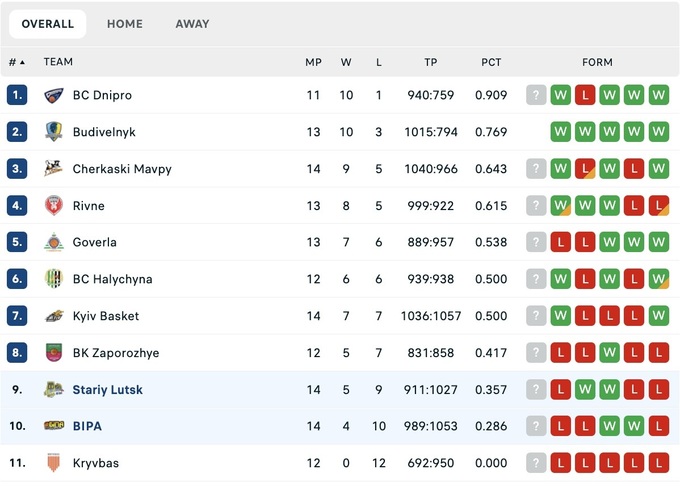Image resolution: width=680 pixels, height=486 pixels.
Task: Click the BK Zaporozhye team badge
Action: (54, 353)
